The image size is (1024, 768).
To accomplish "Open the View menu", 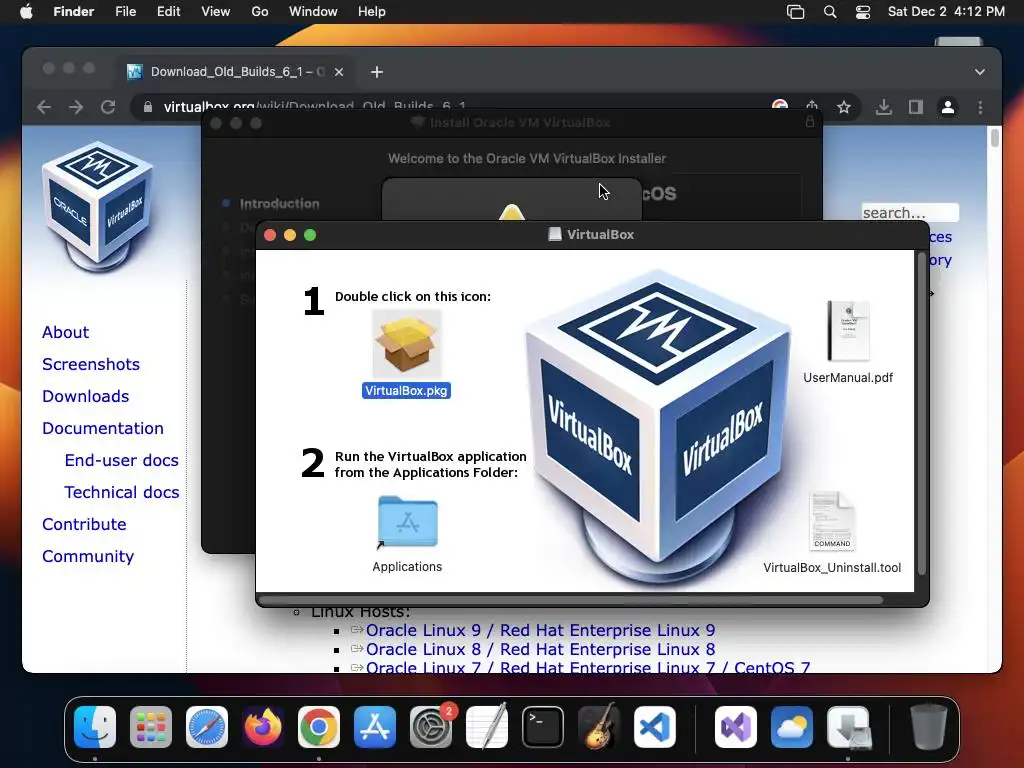I will [216, 12].
